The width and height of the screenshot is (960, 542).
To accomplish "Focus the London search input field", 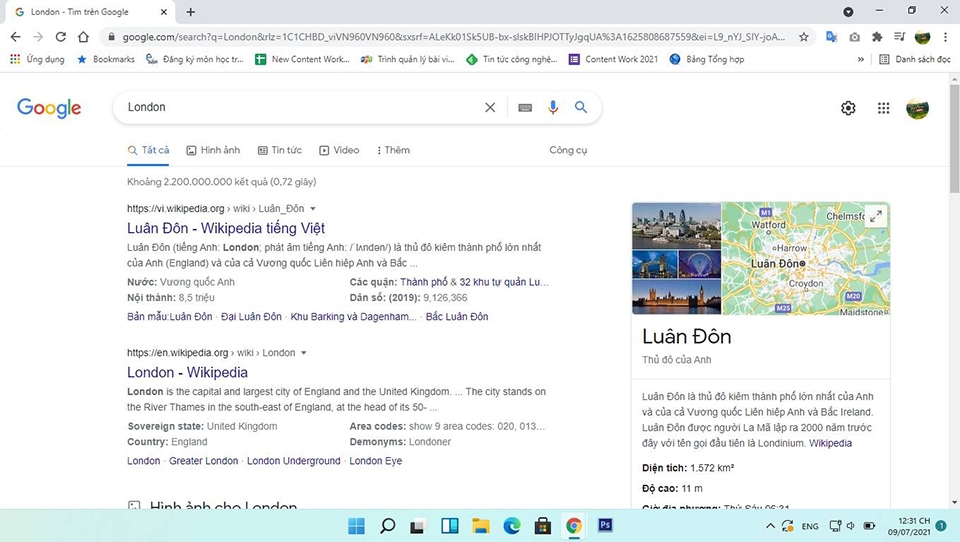I will point(300,107).
